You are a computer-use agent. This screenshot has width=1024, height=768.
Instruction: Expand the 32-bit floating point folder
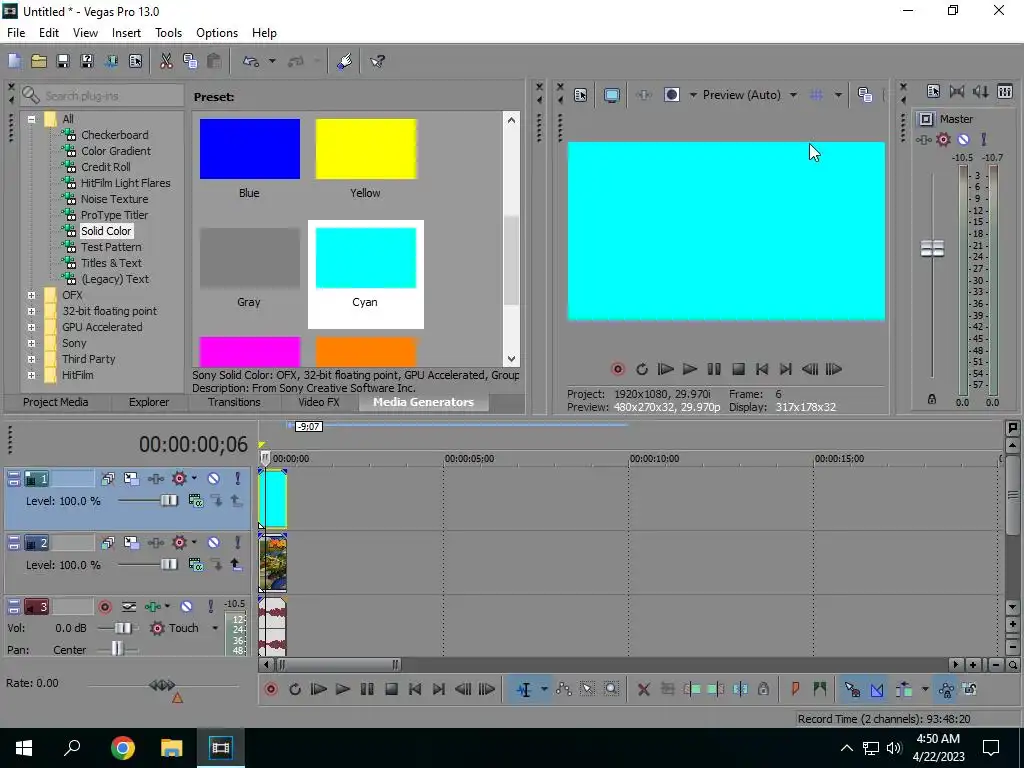click(x=31, y=312)
